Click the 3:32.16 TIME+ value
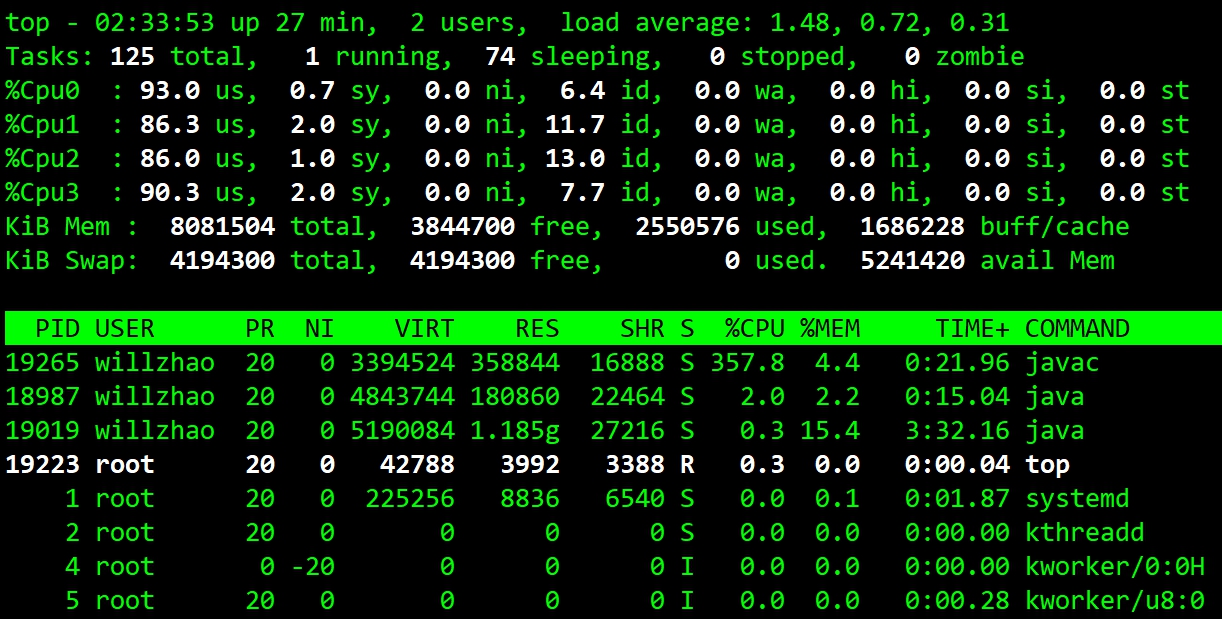The height and width of the screenshot is (619, 1222). (958, 430)
